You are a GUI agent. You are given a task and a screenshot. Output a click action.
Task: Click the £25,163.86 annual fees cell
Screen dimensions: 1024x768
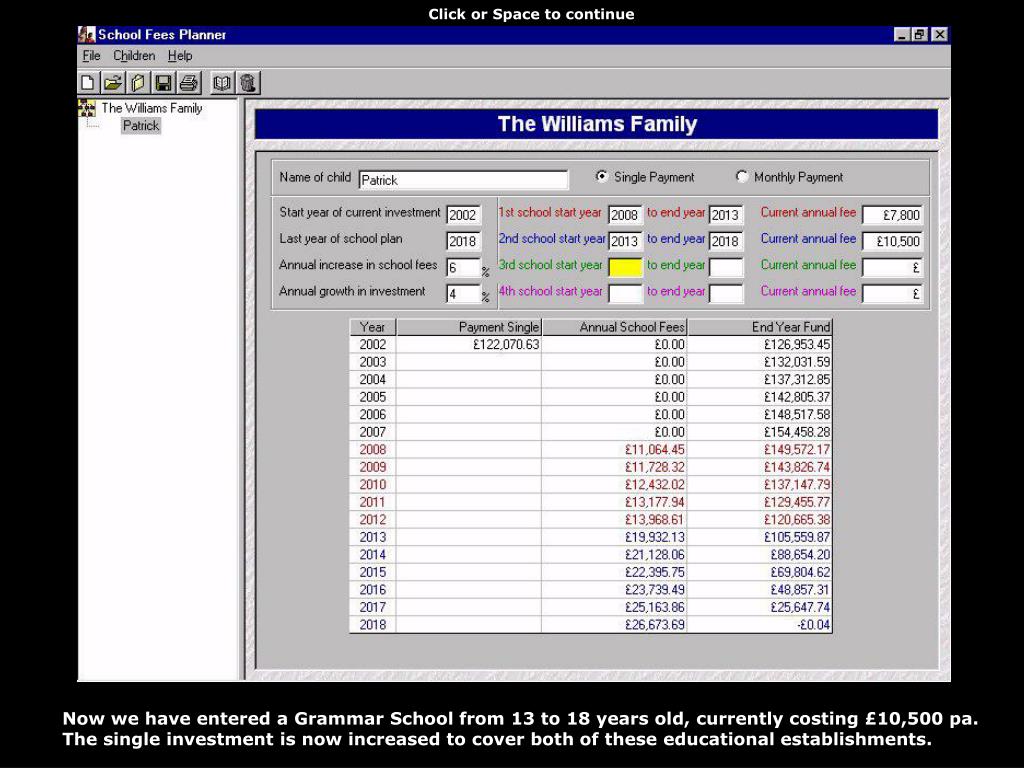[x=615, y=607]
